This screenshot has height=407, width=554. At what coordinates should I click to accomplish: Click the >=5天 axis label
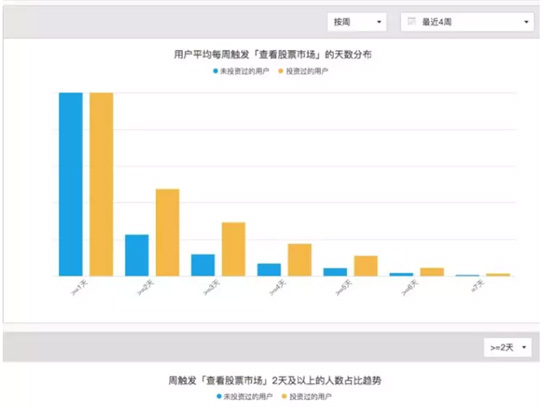[344, 287]
